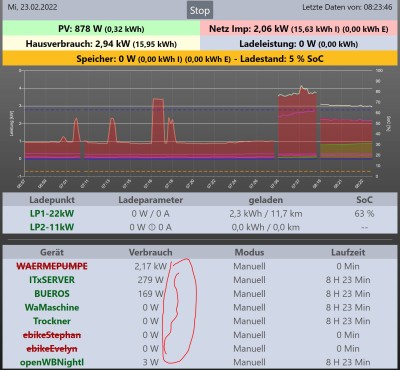Toggle the WaMaschine device
Screen dimensions: 400x370
pos(52,307)
